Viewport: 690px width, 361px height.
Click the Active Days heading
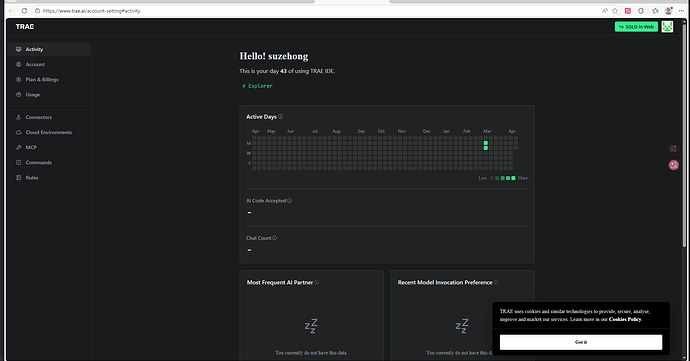[x=261, y=117]
